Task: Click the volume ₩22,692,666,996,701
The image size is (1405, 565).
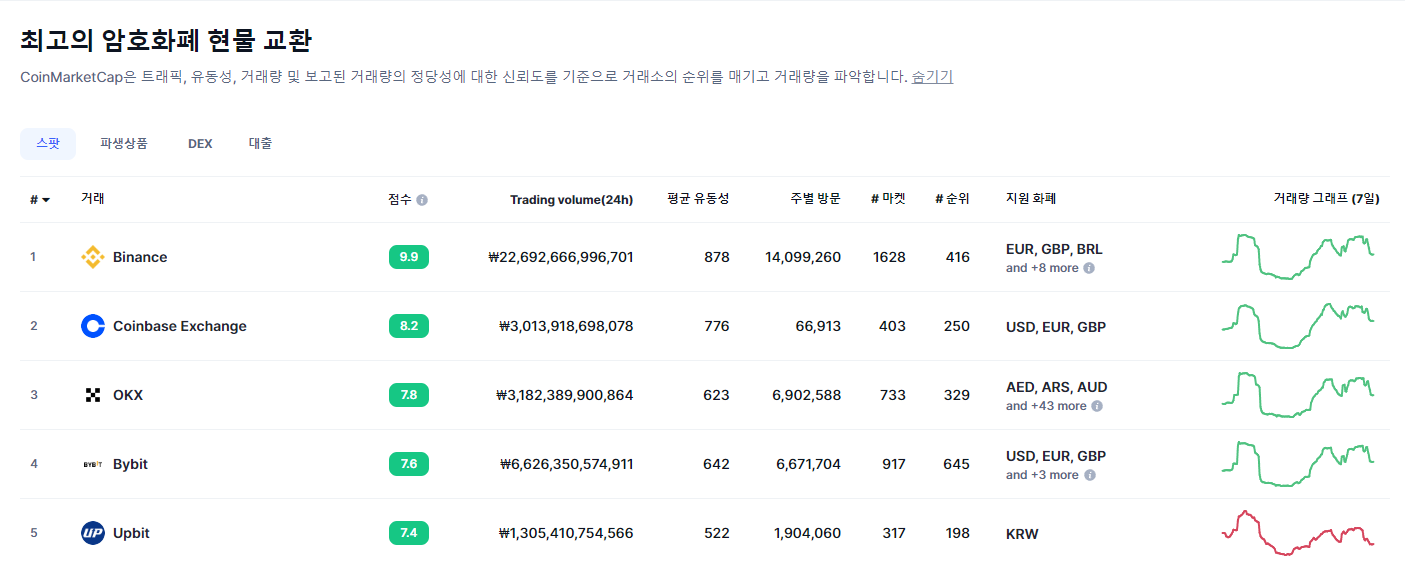Action: pyautogui.click(x=561, y=257)
